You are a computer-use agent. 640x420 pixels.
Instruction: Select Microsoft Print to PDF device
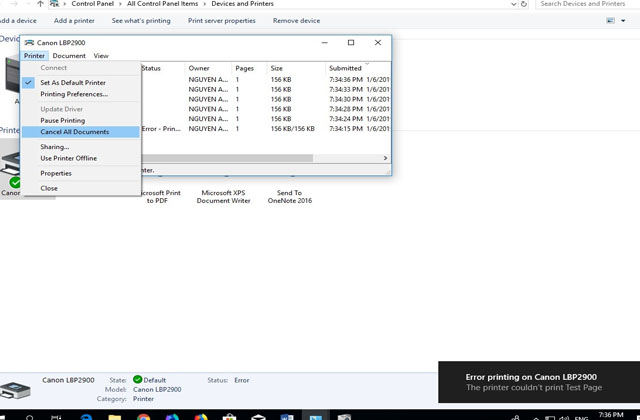pyautogui.click(x=159, y=196)
